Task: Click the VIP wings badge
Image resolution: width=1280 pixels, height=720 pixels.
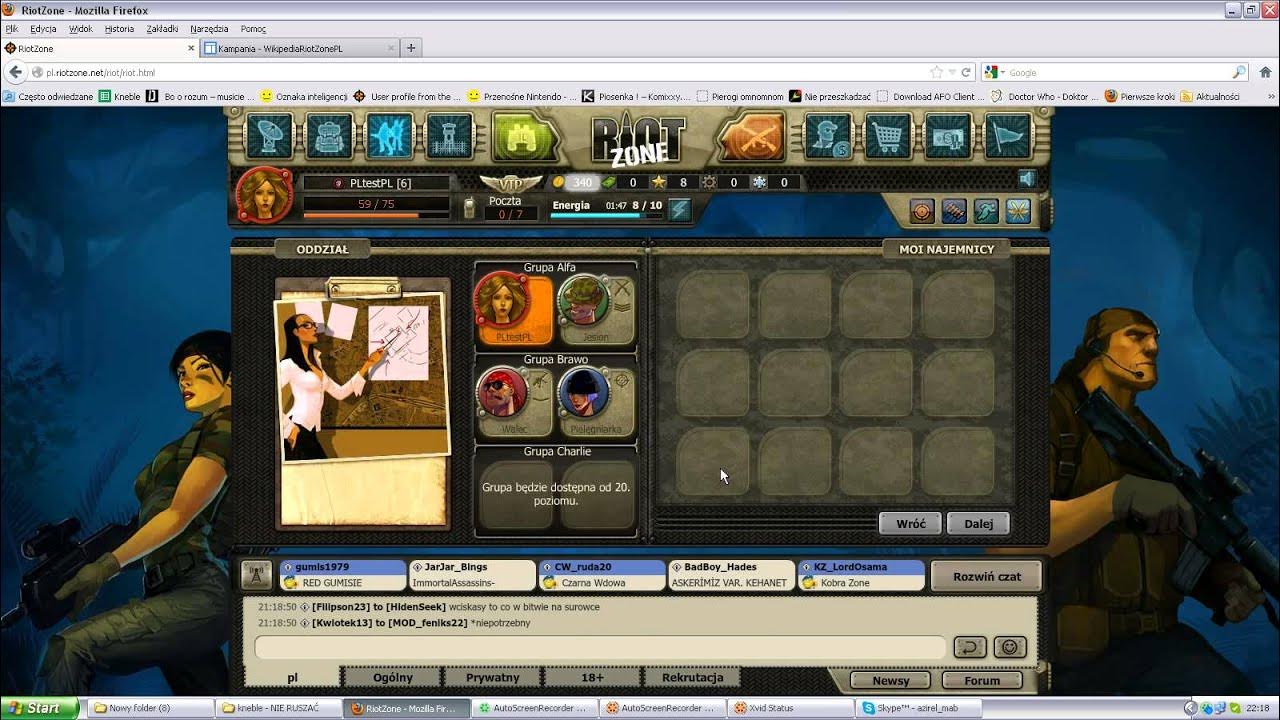Action: [x=510, y=183]
